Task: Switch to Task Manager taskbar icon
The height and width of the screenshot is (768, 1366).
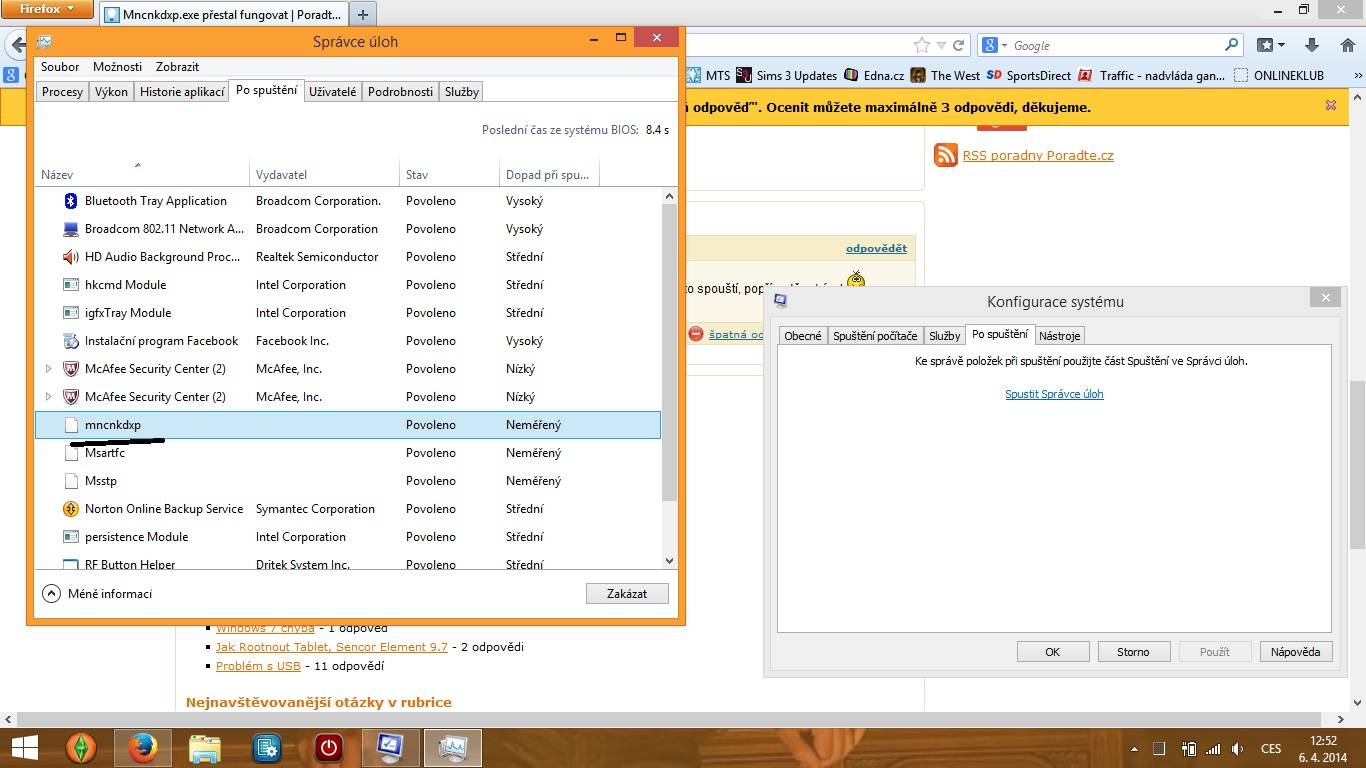Action: (x=453, y=747)
